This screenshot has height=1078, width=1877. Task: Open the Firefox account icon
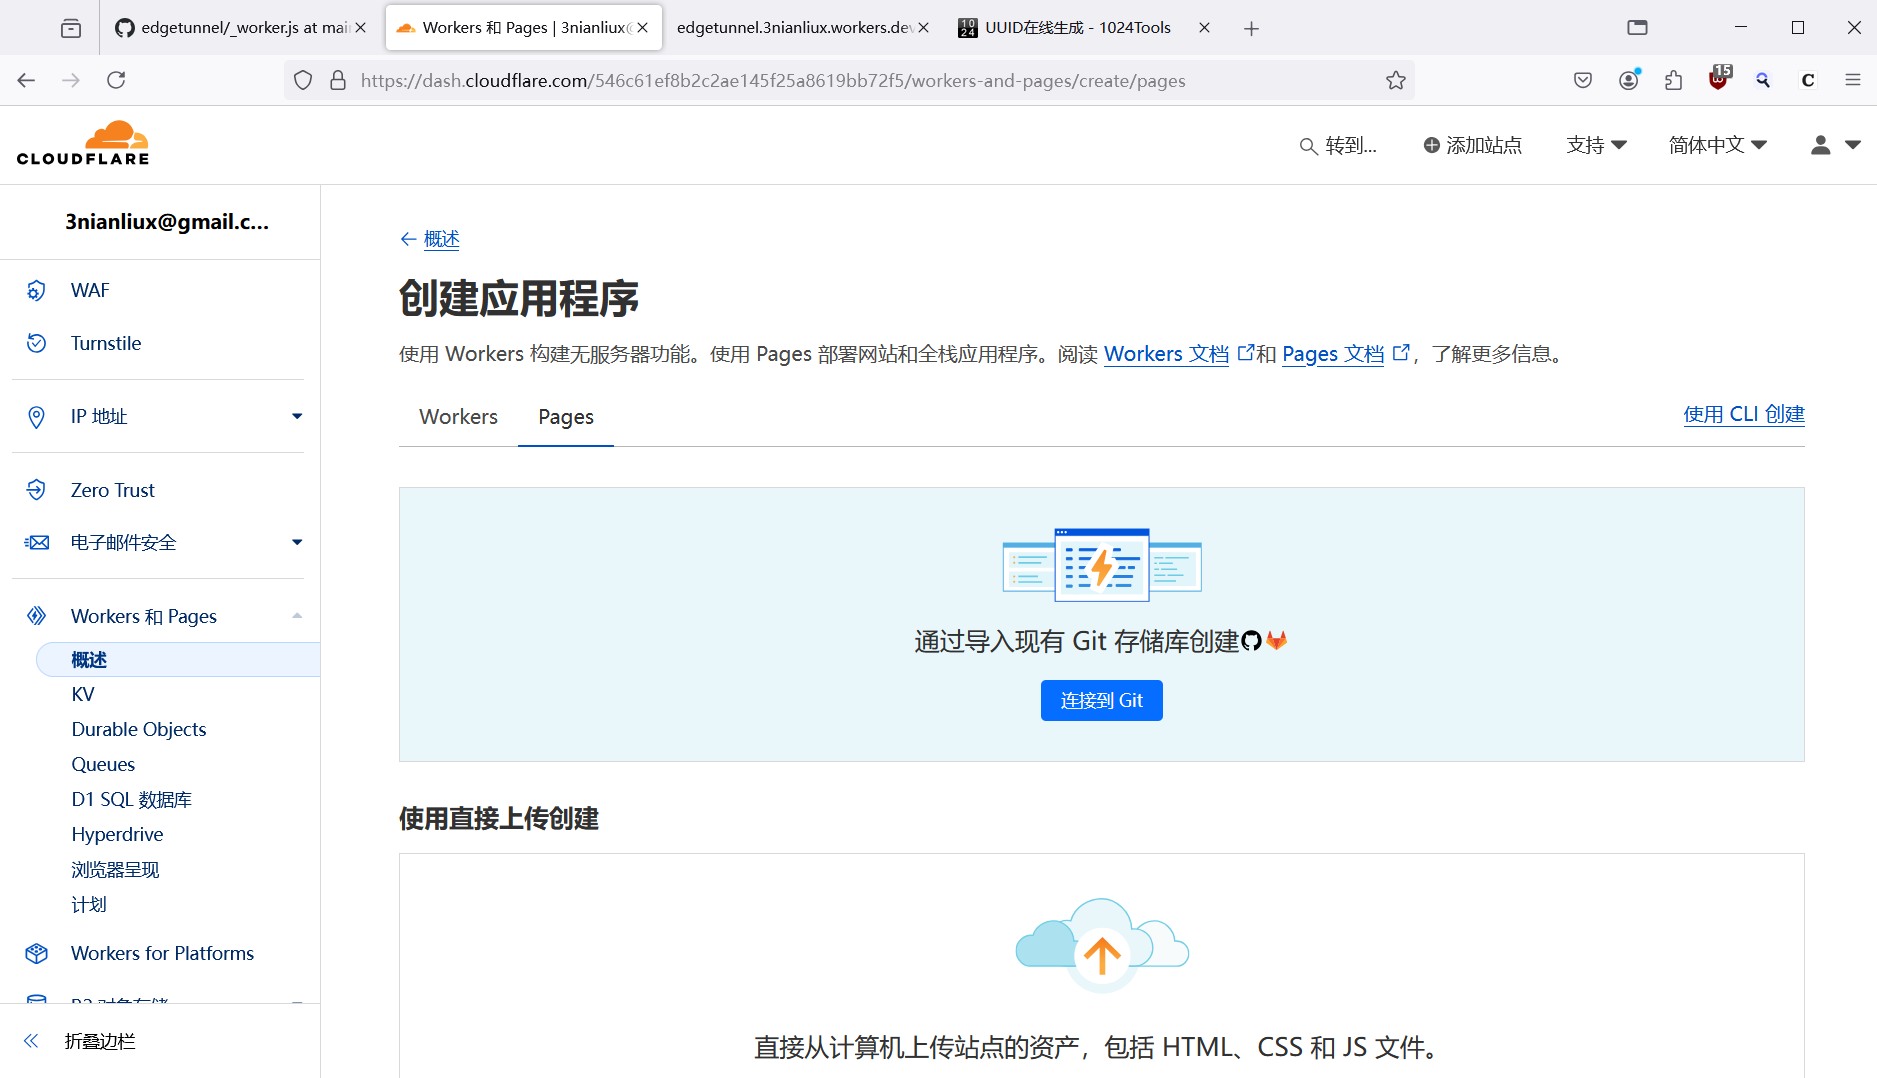click(1629, 80)
